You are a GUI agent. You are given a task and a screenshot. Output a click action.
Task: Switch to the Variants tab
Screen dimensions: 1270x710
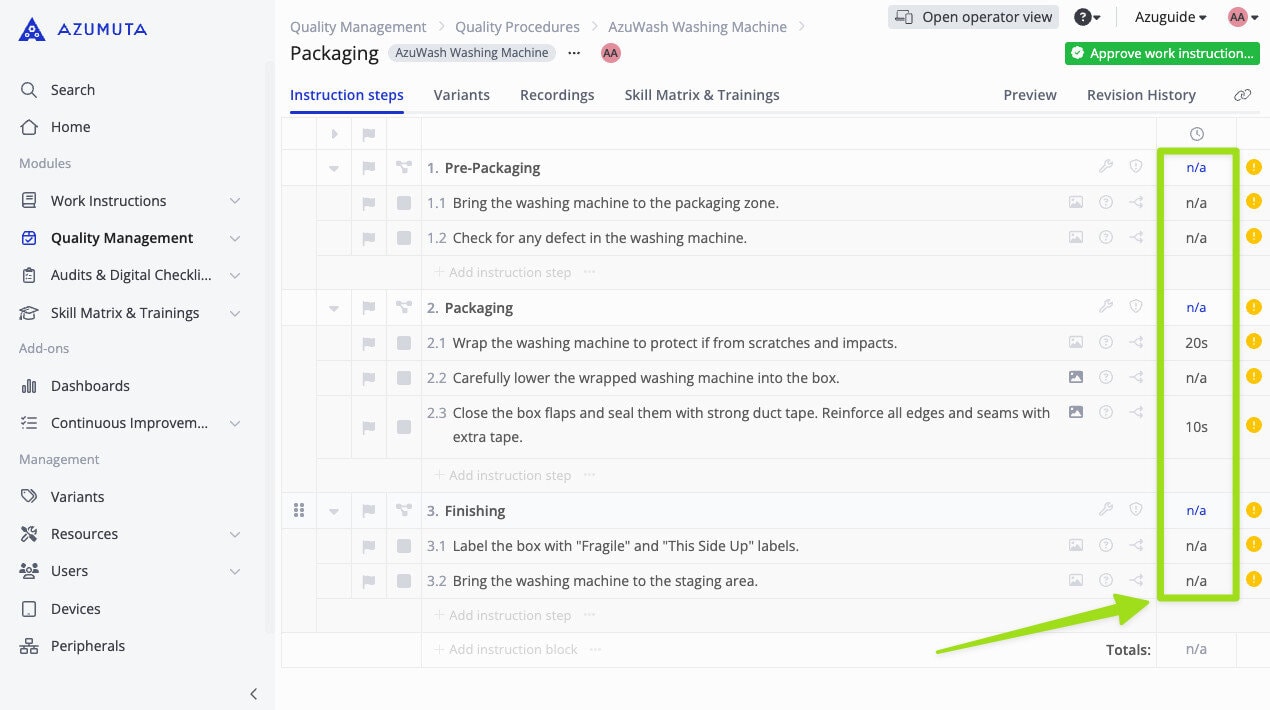pos(461,95)
